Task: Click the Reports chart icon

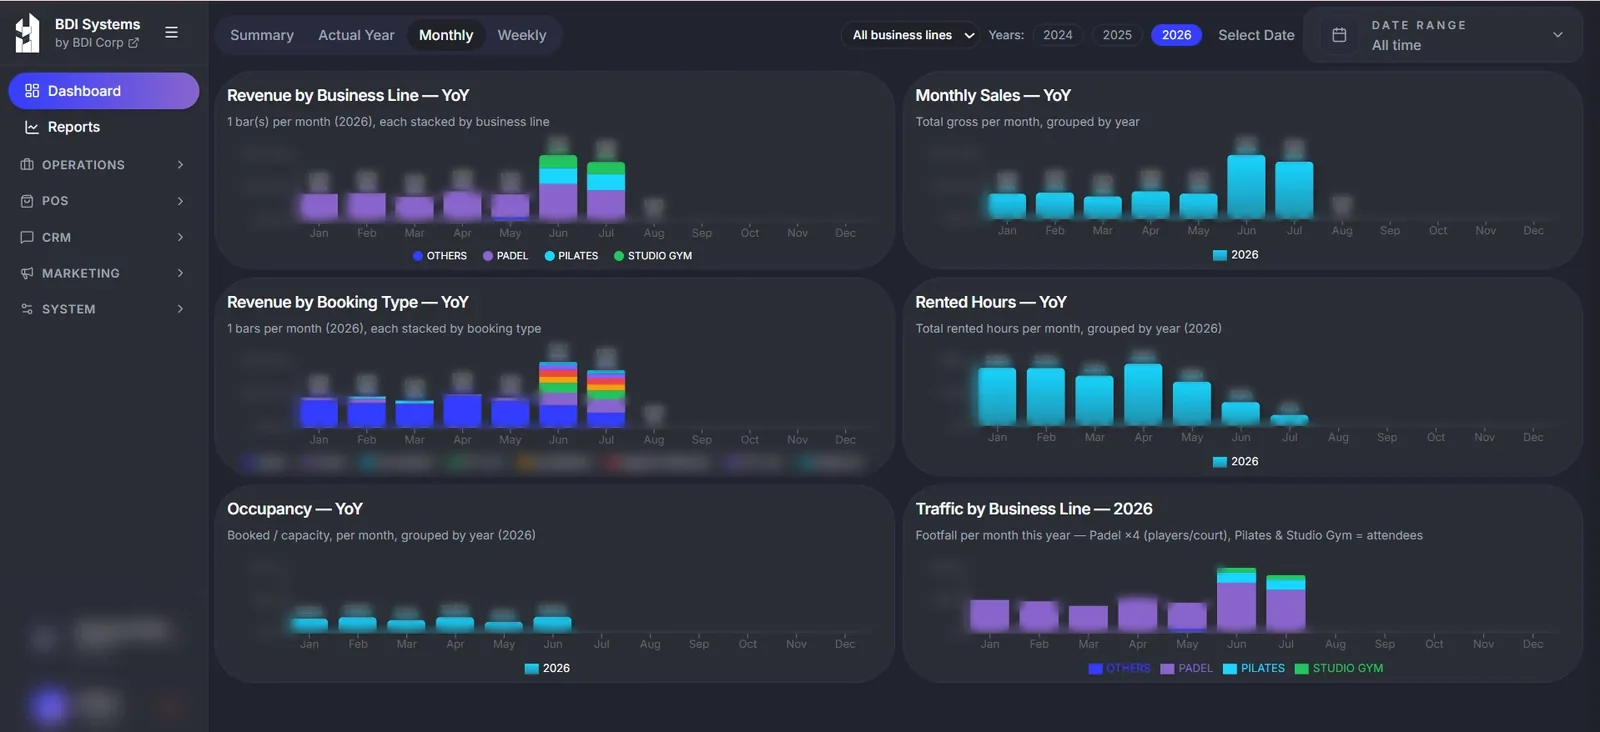Action: pos(32,127)
